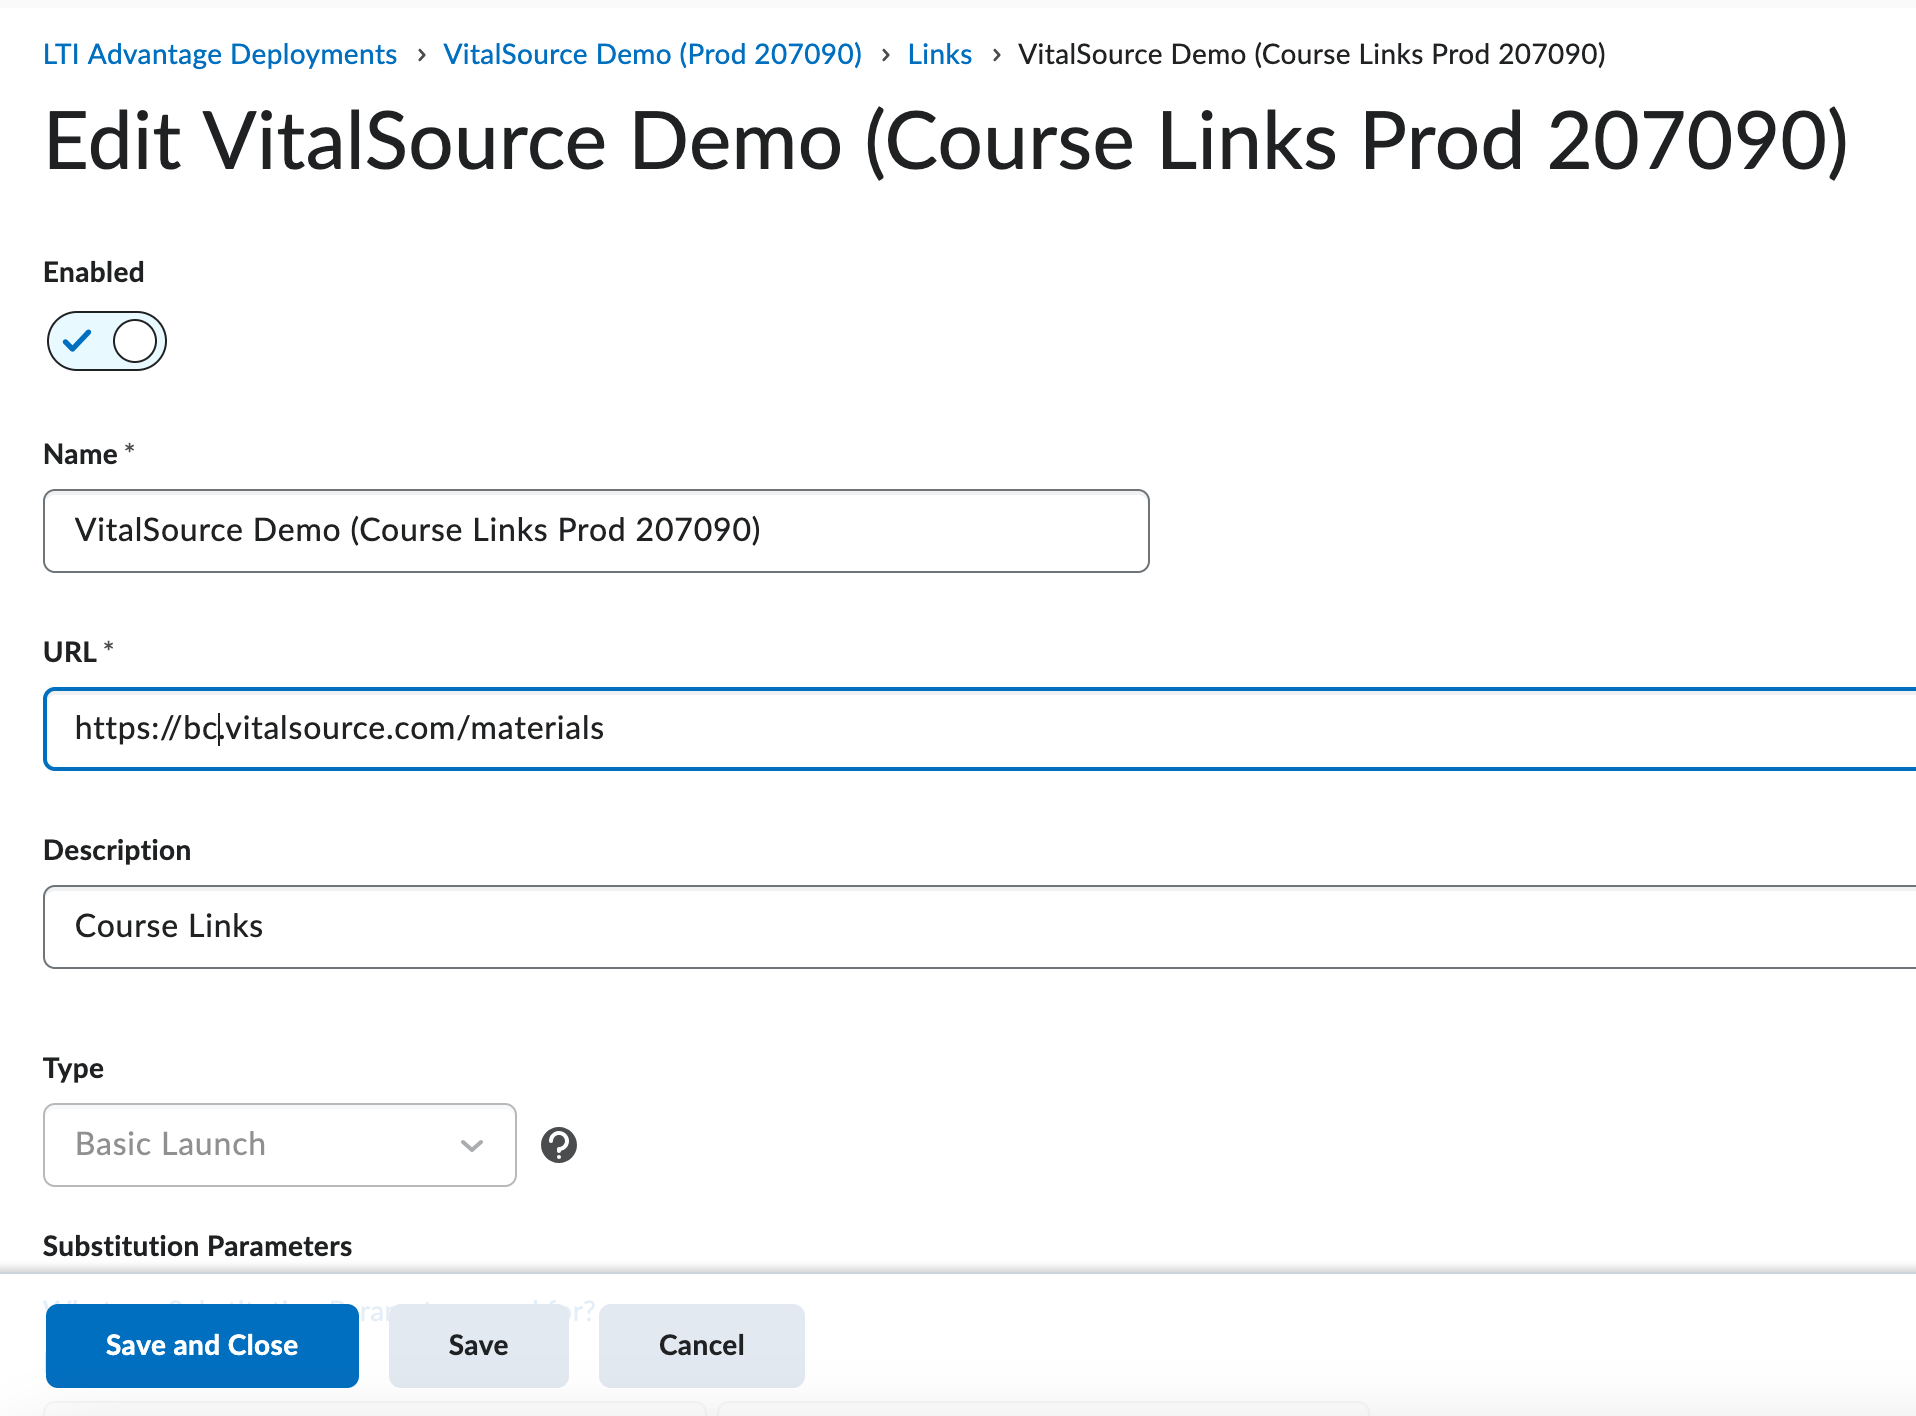Open the Type dropdown (Basic Launch)

(280, 1145)
